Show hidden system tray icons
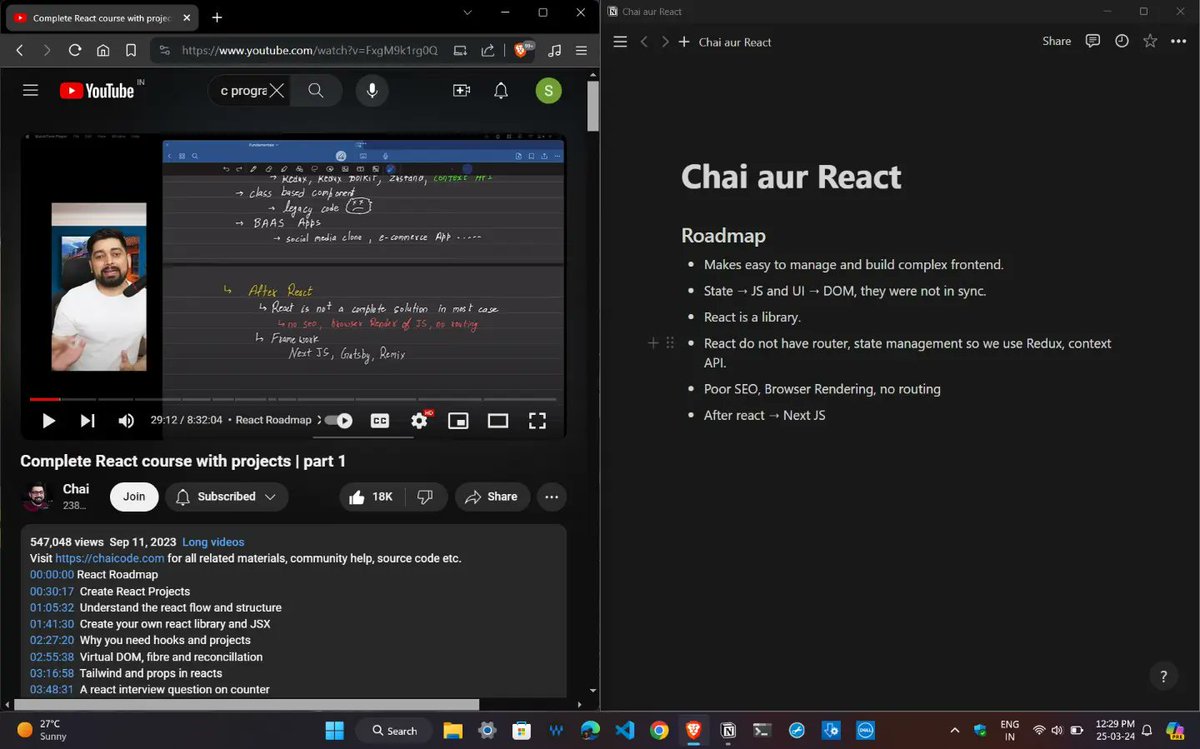 [954, 730]
